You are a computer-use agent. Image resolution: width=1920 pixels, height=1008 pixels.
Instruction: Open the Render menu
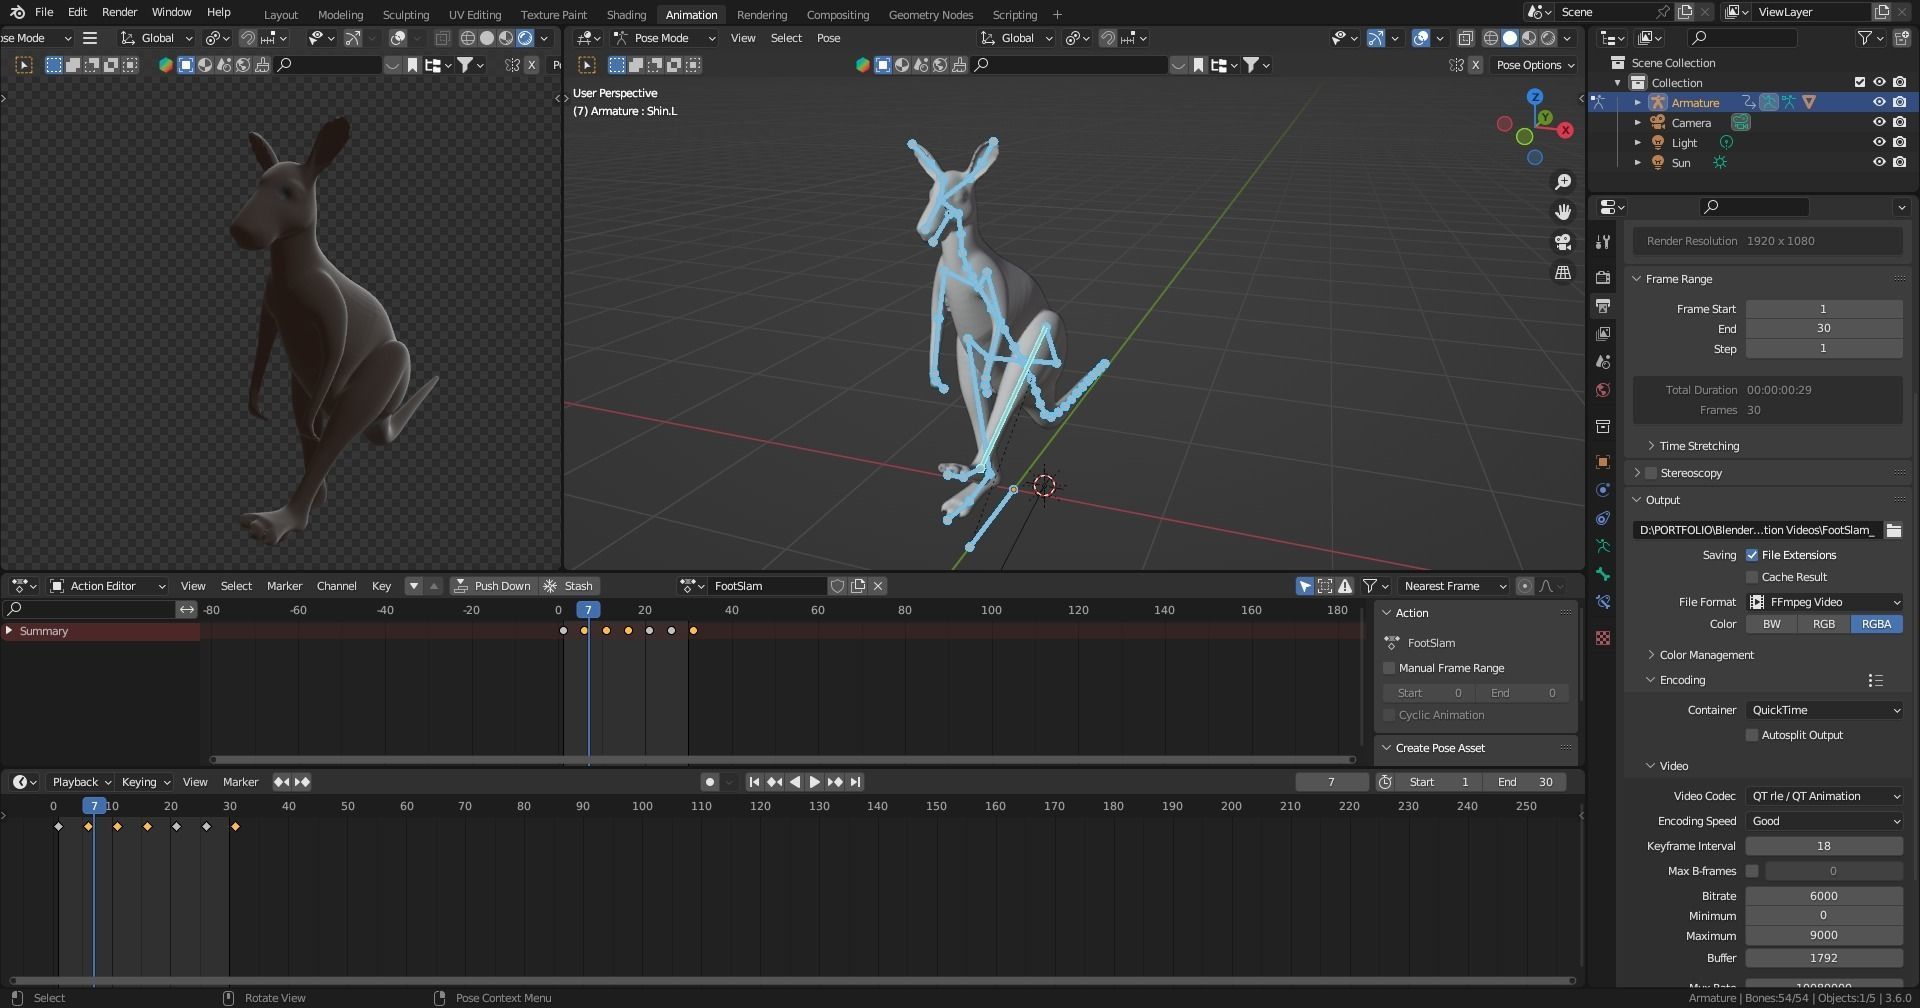pos(119,12)
